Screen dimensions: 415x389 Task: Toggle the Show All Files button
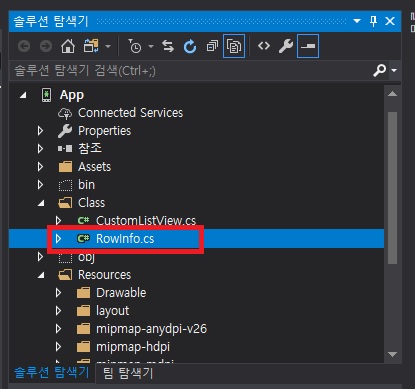pos(234,46)
